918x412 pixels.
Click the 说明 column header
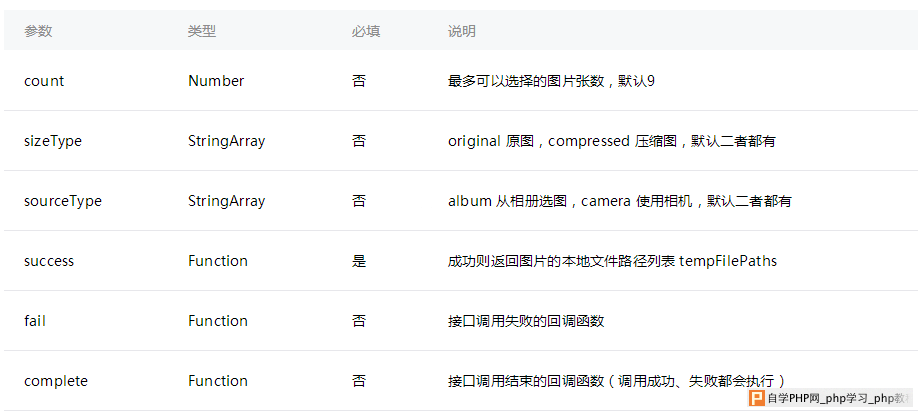pos(462,32)
